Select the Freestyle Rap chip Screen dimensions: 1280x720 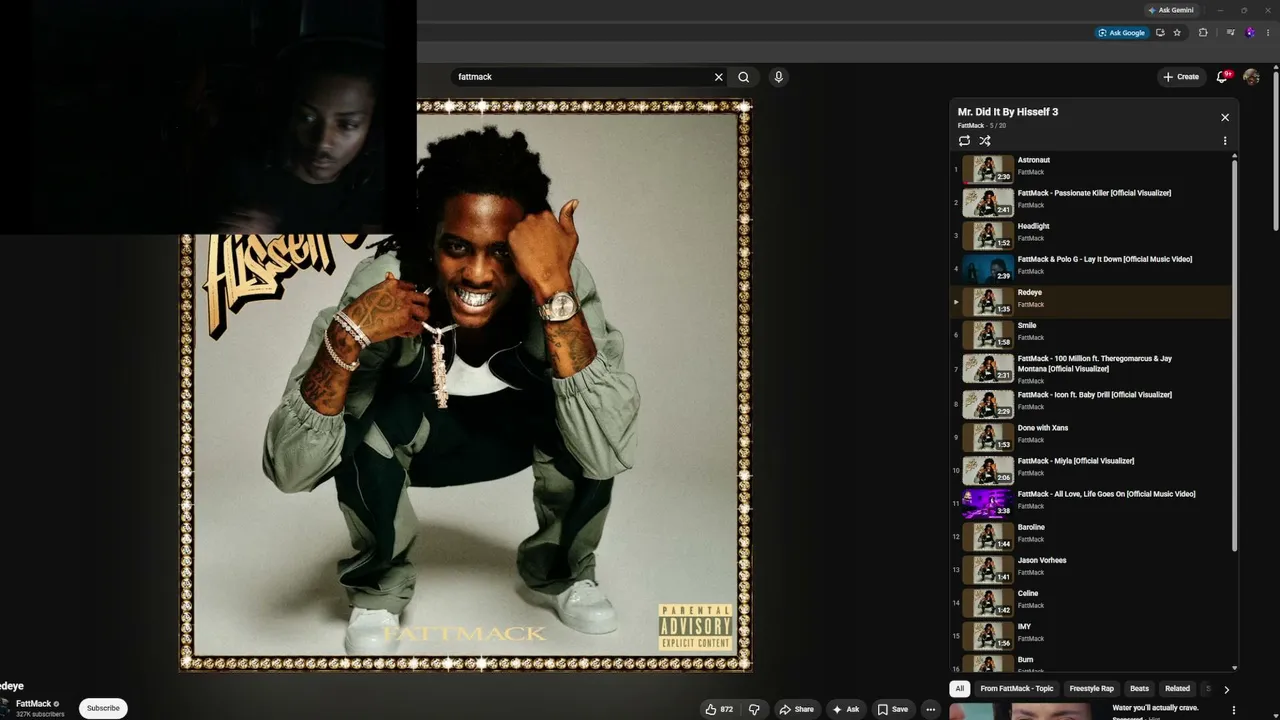pos(1091,689)
